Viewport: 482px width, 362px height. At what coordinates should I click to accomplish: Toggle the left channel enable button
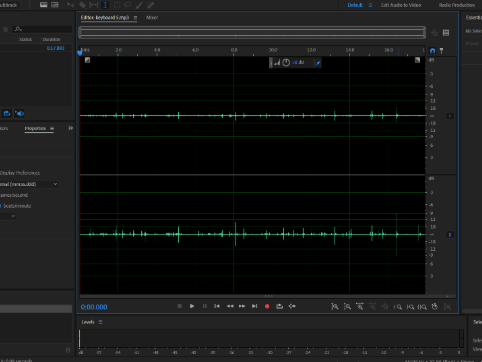click(x=450, y=116)
